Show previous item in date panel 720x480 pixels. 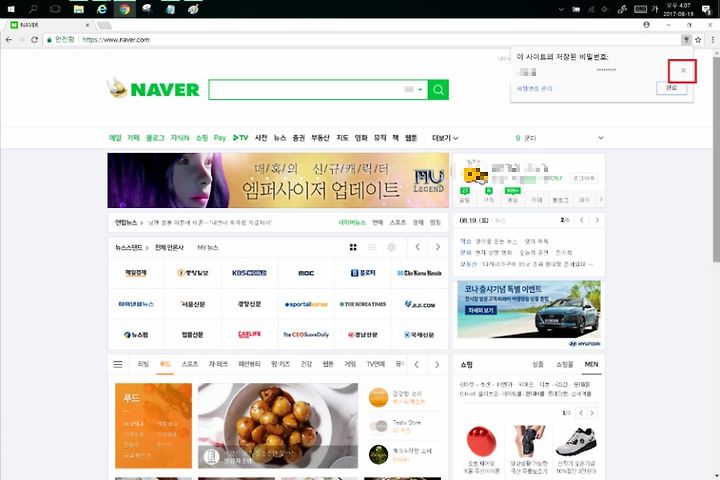(x=582, y=220)
